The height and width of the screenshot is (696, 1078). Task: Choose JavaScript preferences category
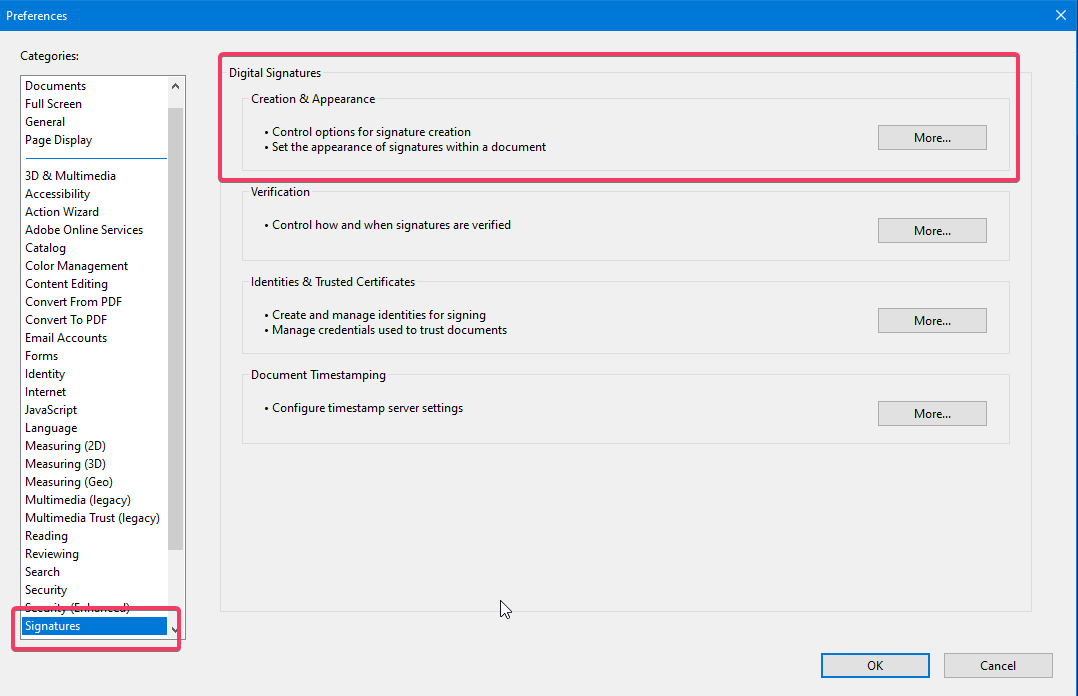[x=51, y=410]
